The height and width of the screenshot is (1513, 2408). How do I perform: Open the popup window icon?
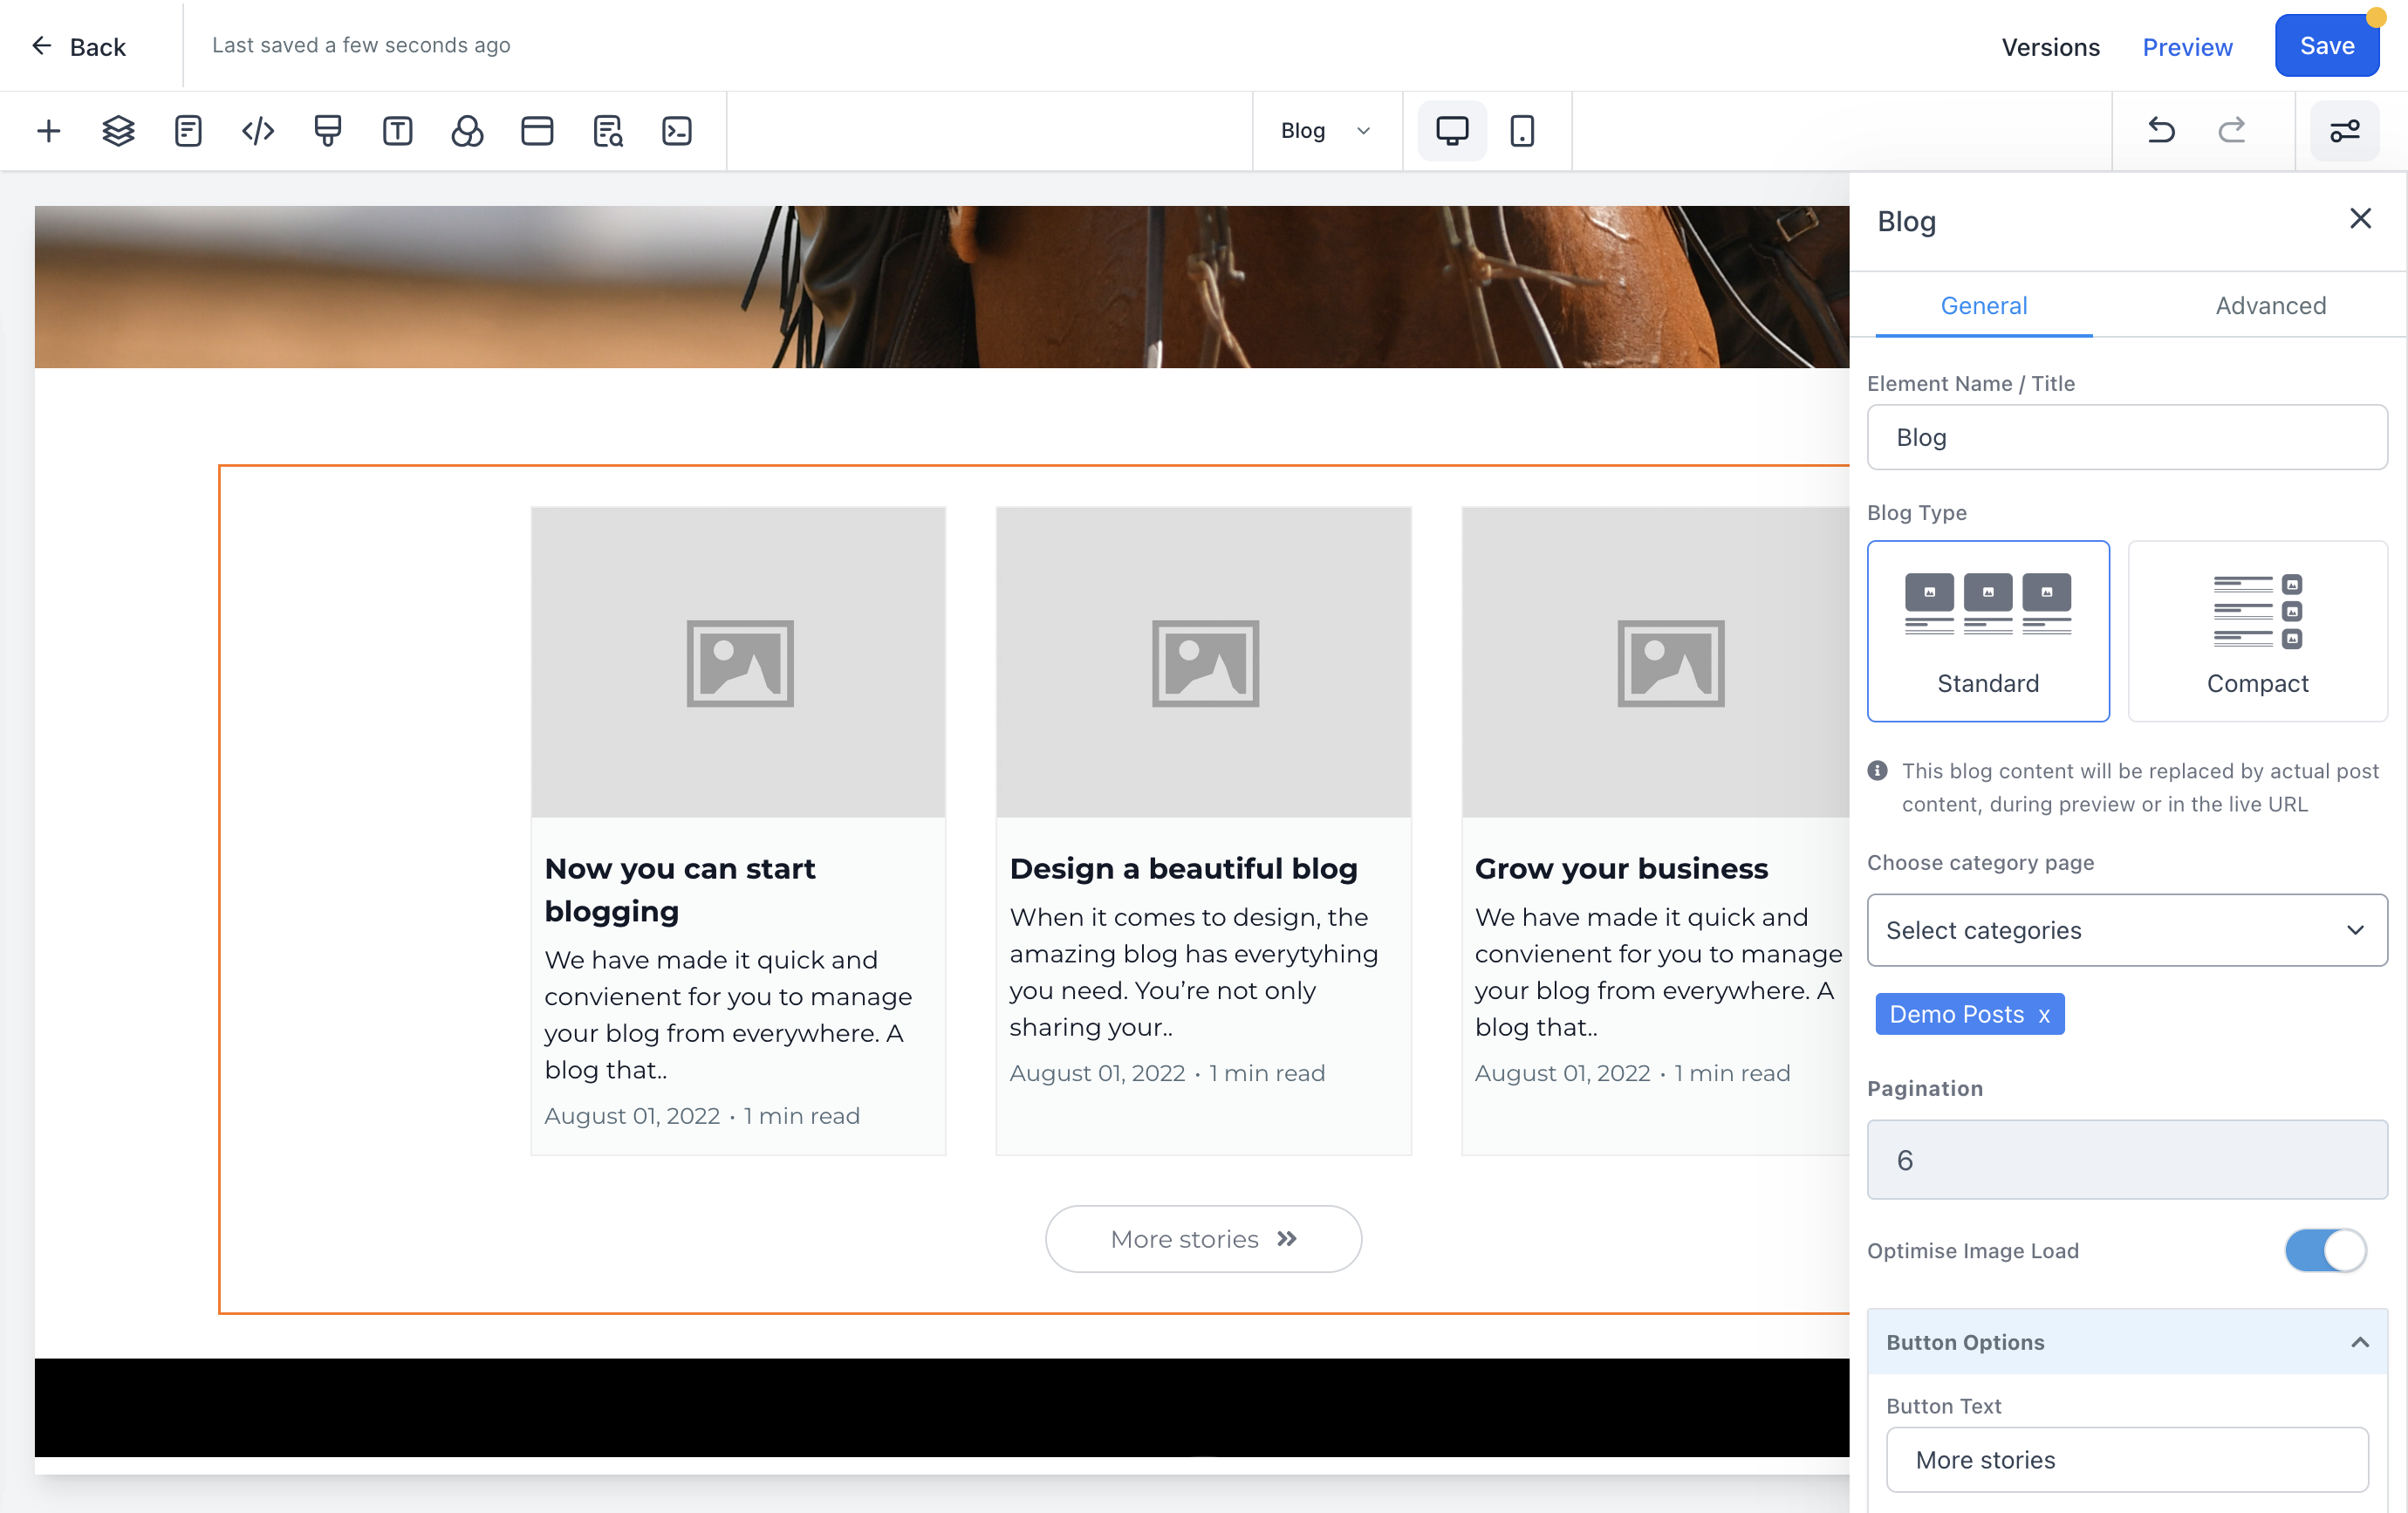coord(537,131)
